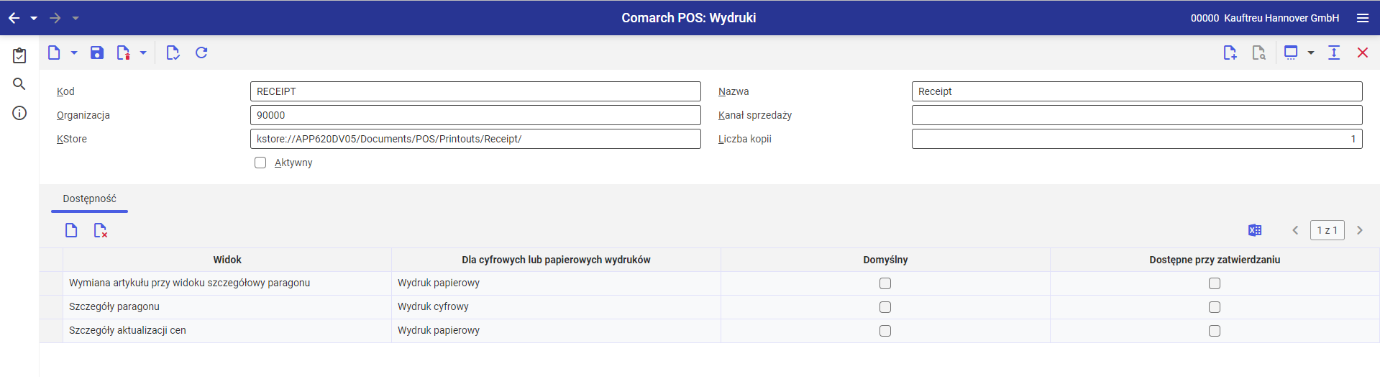This screenshot has height=377, width=1380.
Task: Switch to the Dostępność tab
Action: click(x=90, y=199)
